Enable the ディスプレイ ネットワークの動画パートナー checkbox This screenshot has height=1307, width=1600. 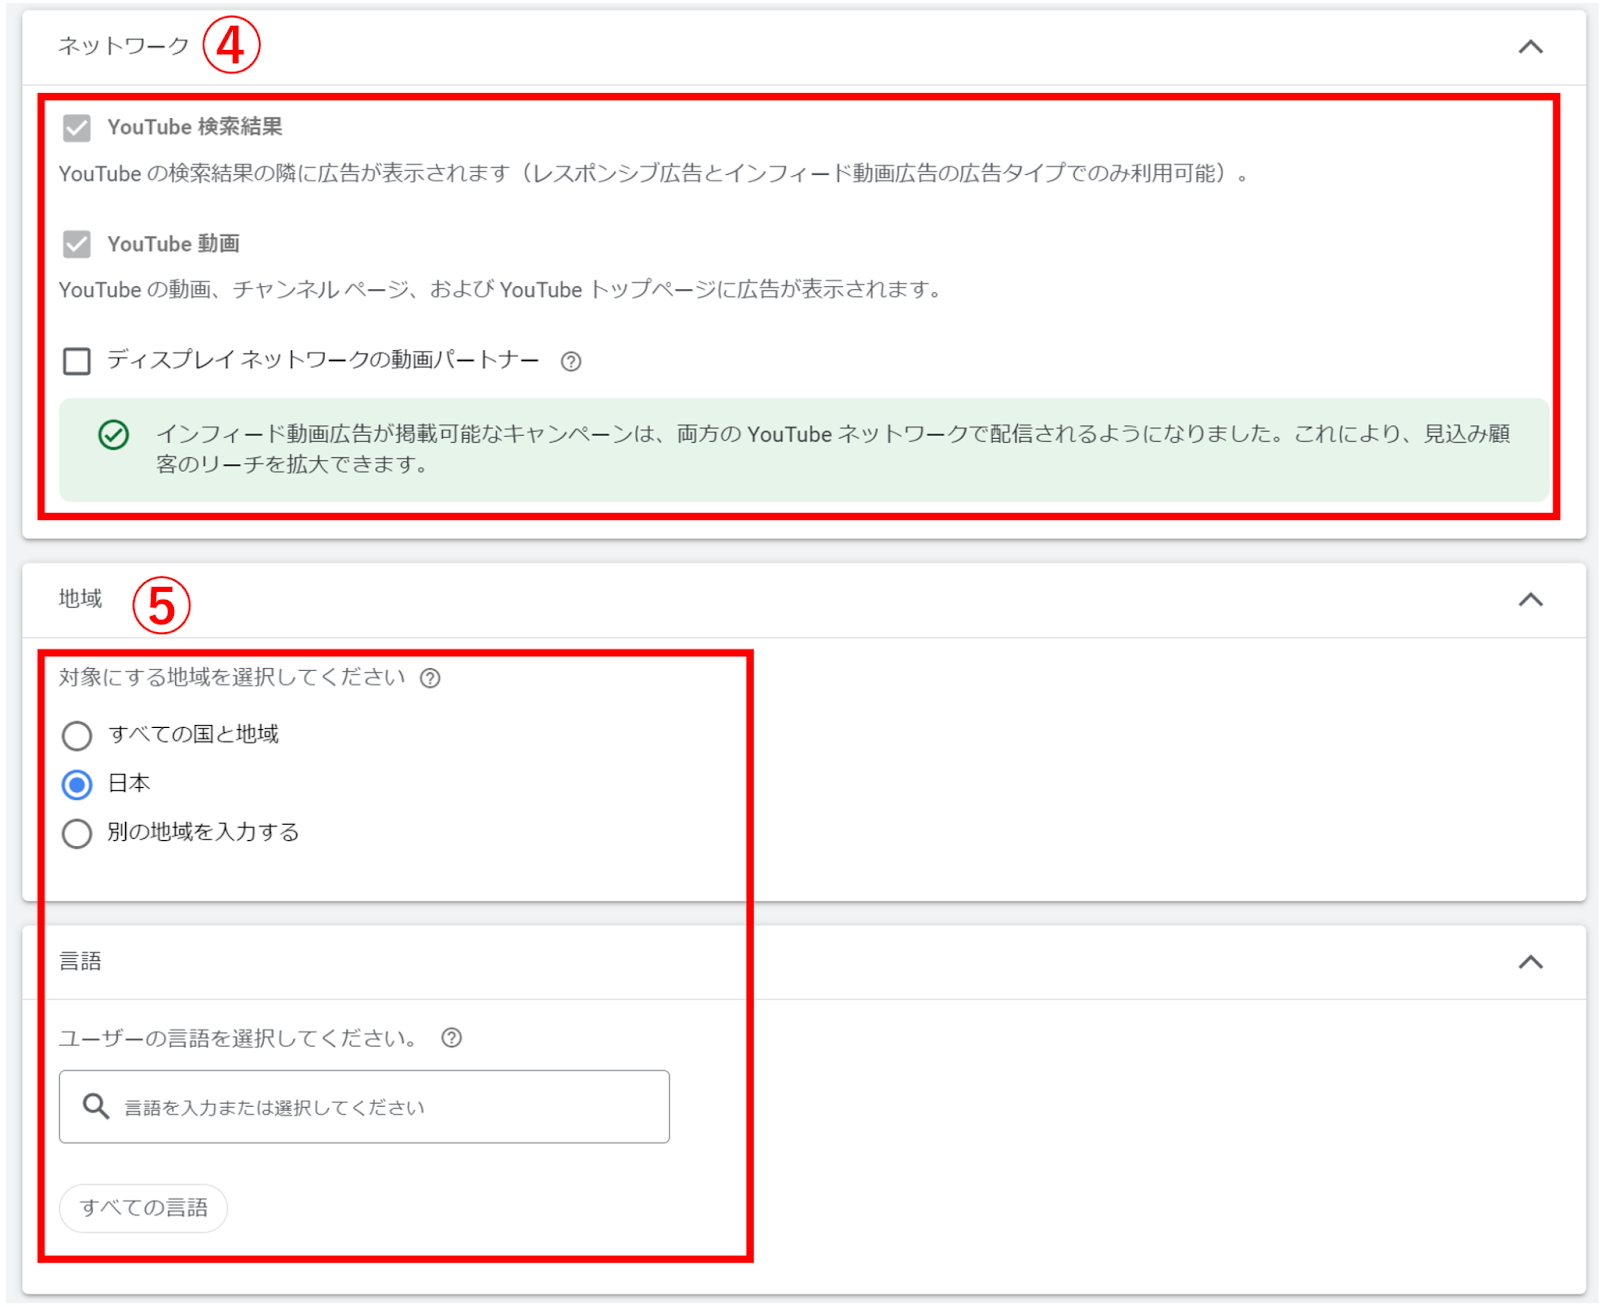coord(77,361)
